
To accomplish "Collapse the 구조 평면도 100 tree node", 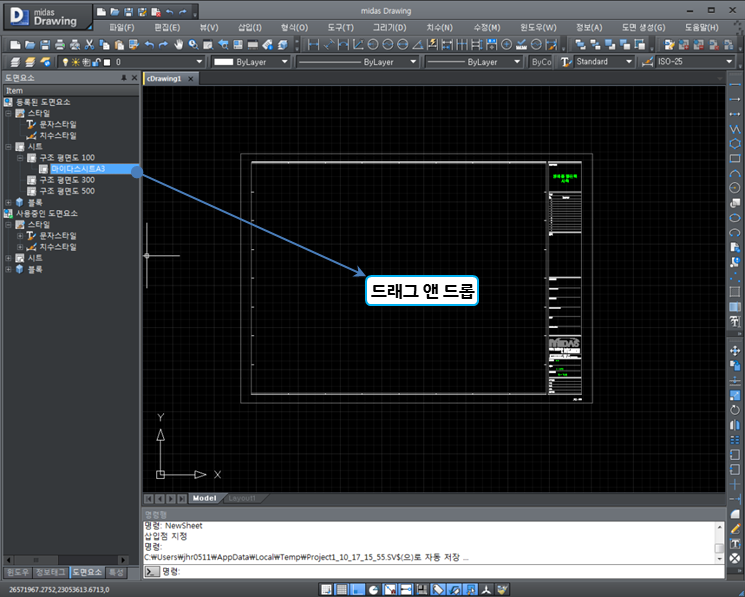I will tap(20, 158).
